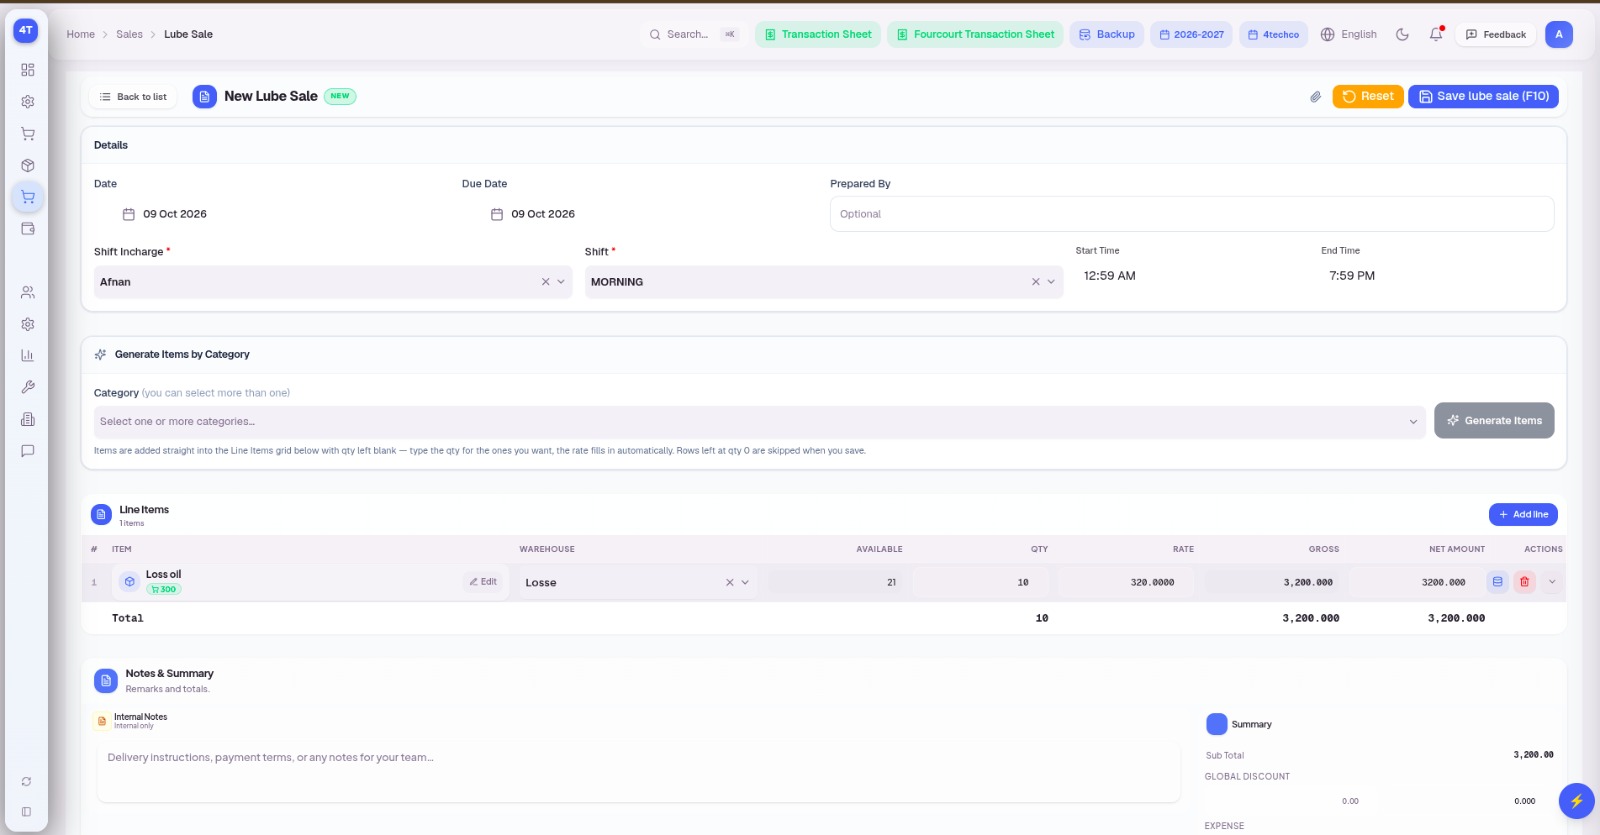
Task: Collapse sidebar using bottom panel icon
Action: tap(27, 812)
